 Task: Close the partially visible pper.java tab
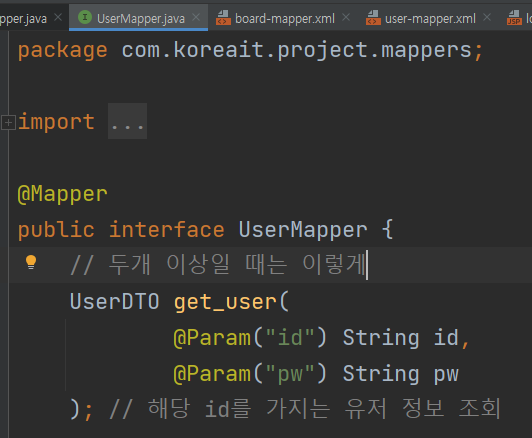[58, 17]
